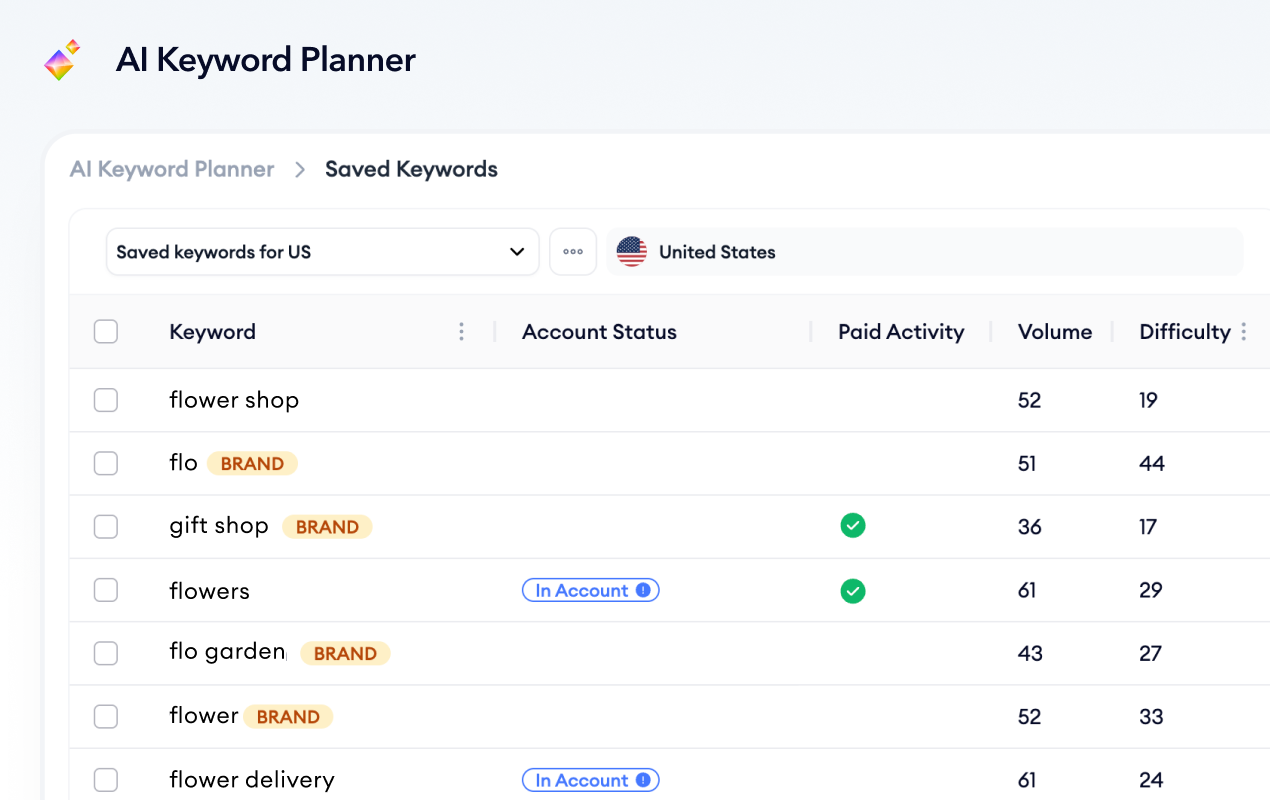The image size is (1270, 800).
Task: Check the flo garden row checkbox
Action: point(106,653)
